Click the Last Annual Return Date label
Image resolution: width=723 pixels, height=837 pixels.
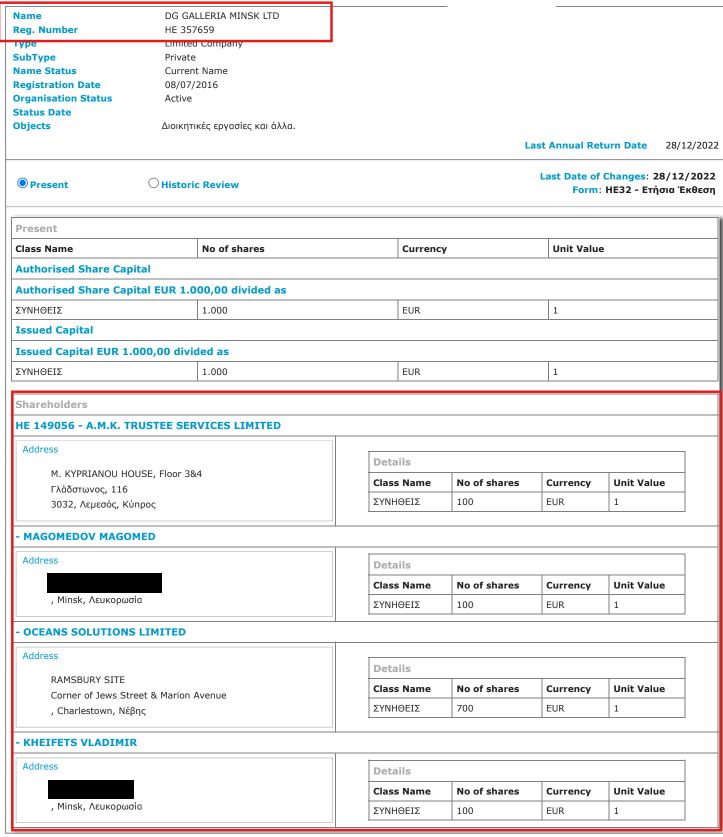585,146
